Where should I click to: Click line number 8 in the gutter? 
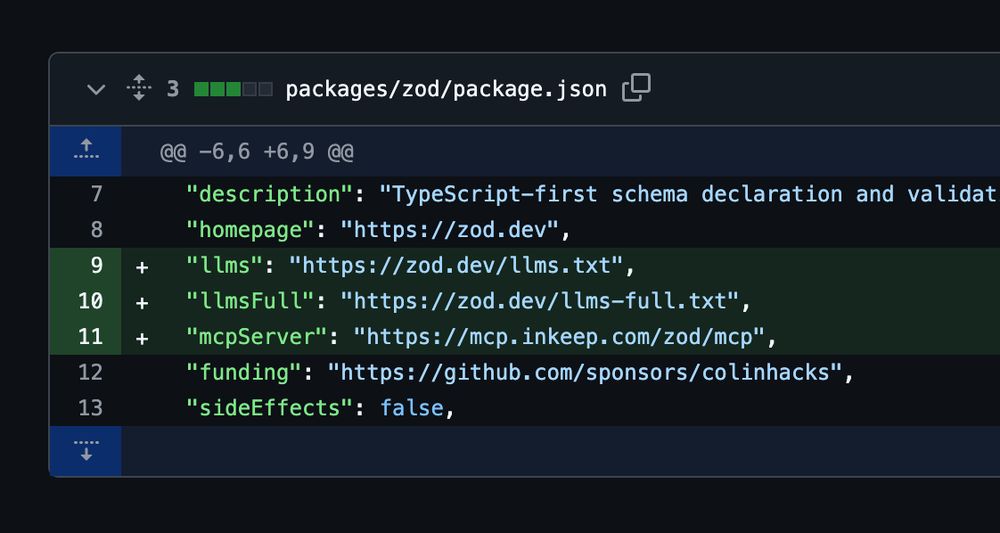(96, 230)
